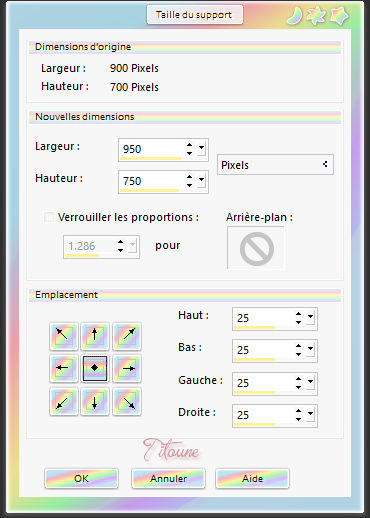Select right-center placement arrow

point(127,368)
